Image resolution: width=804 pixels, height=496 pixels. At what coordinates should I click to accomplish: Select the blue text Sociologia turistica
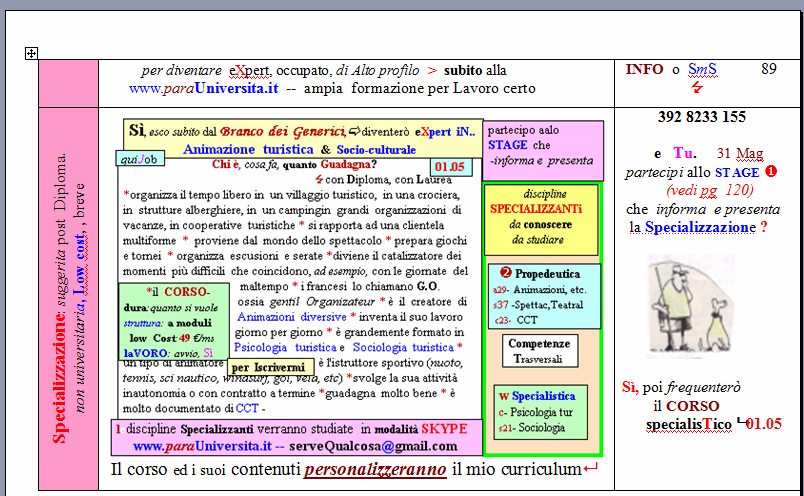point(403,347)
